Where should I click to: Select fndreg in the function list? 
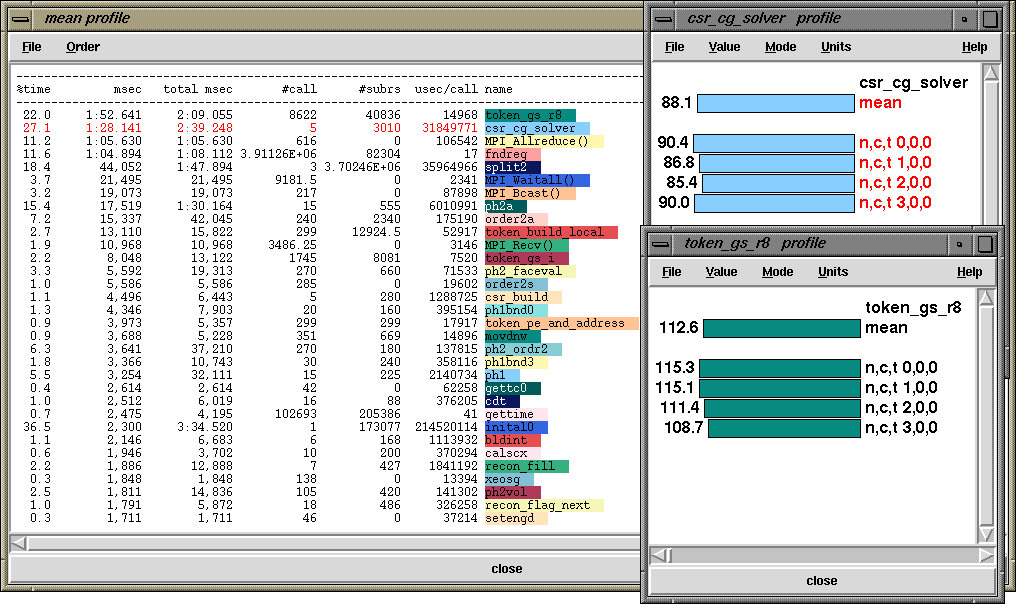pos(513,154)
